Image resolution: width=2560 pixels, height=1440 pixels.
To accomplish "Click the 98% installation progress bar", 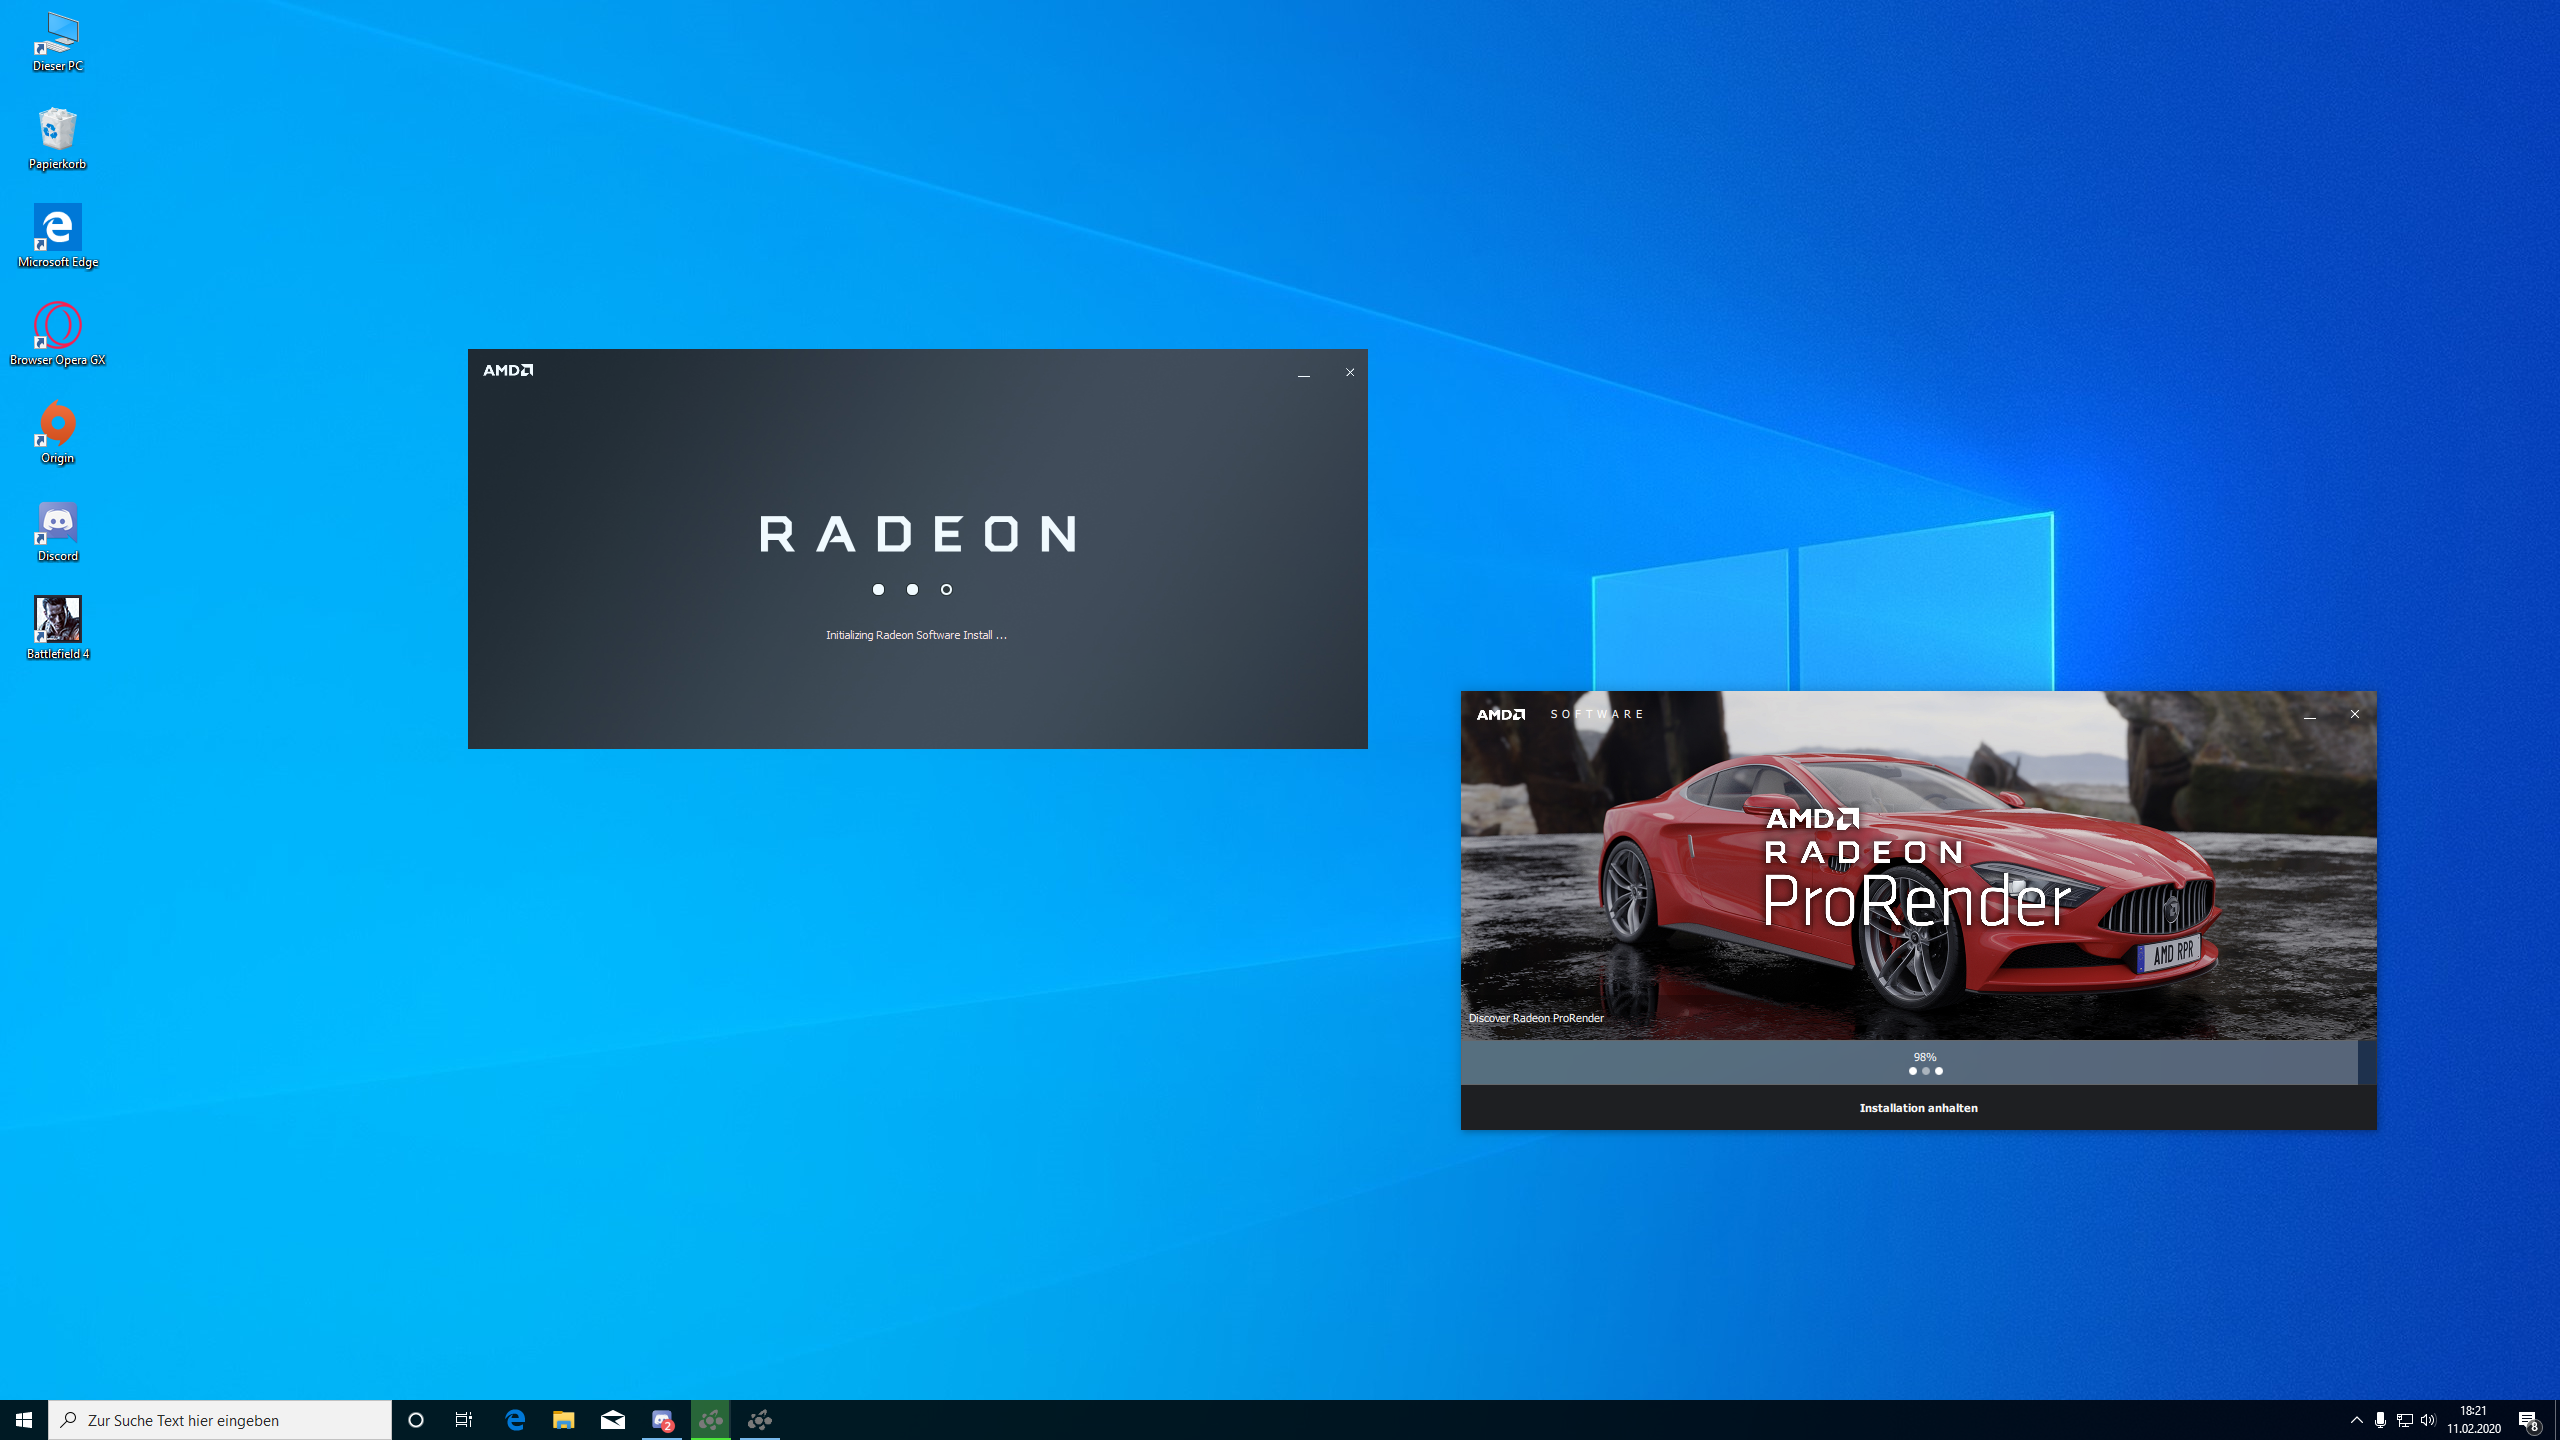I will pos(1918,1062).
